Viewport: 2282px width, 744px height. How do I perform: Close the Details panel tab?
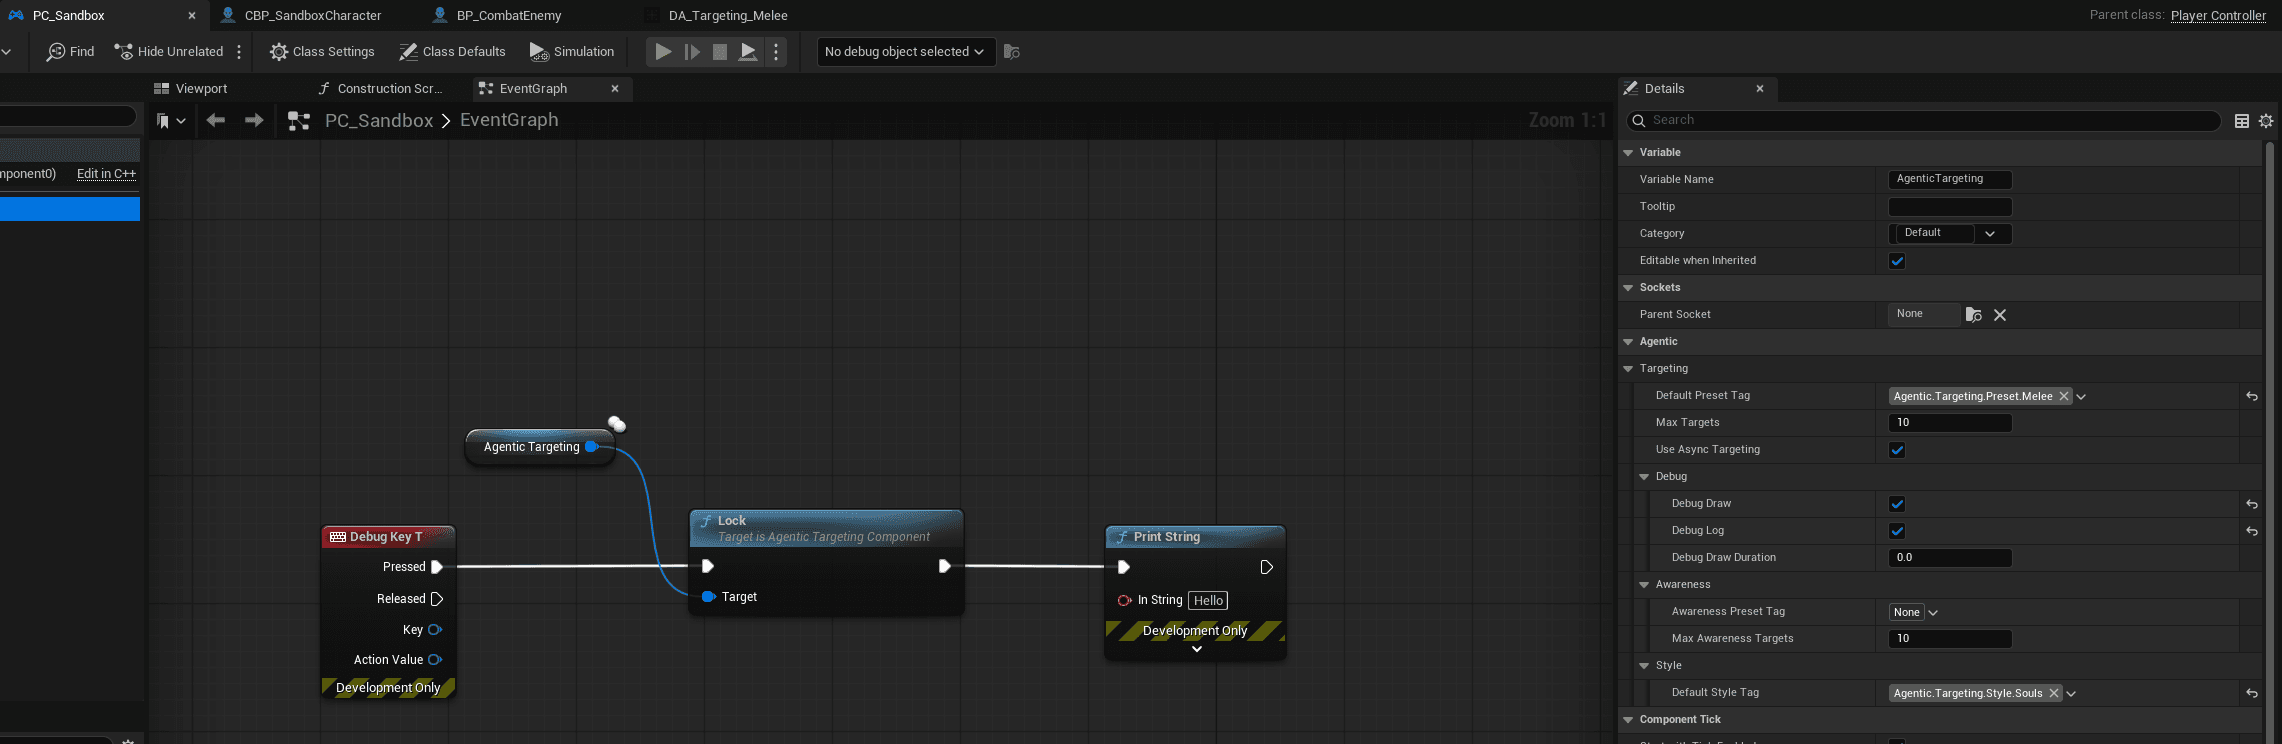(x=1760, y=89)
